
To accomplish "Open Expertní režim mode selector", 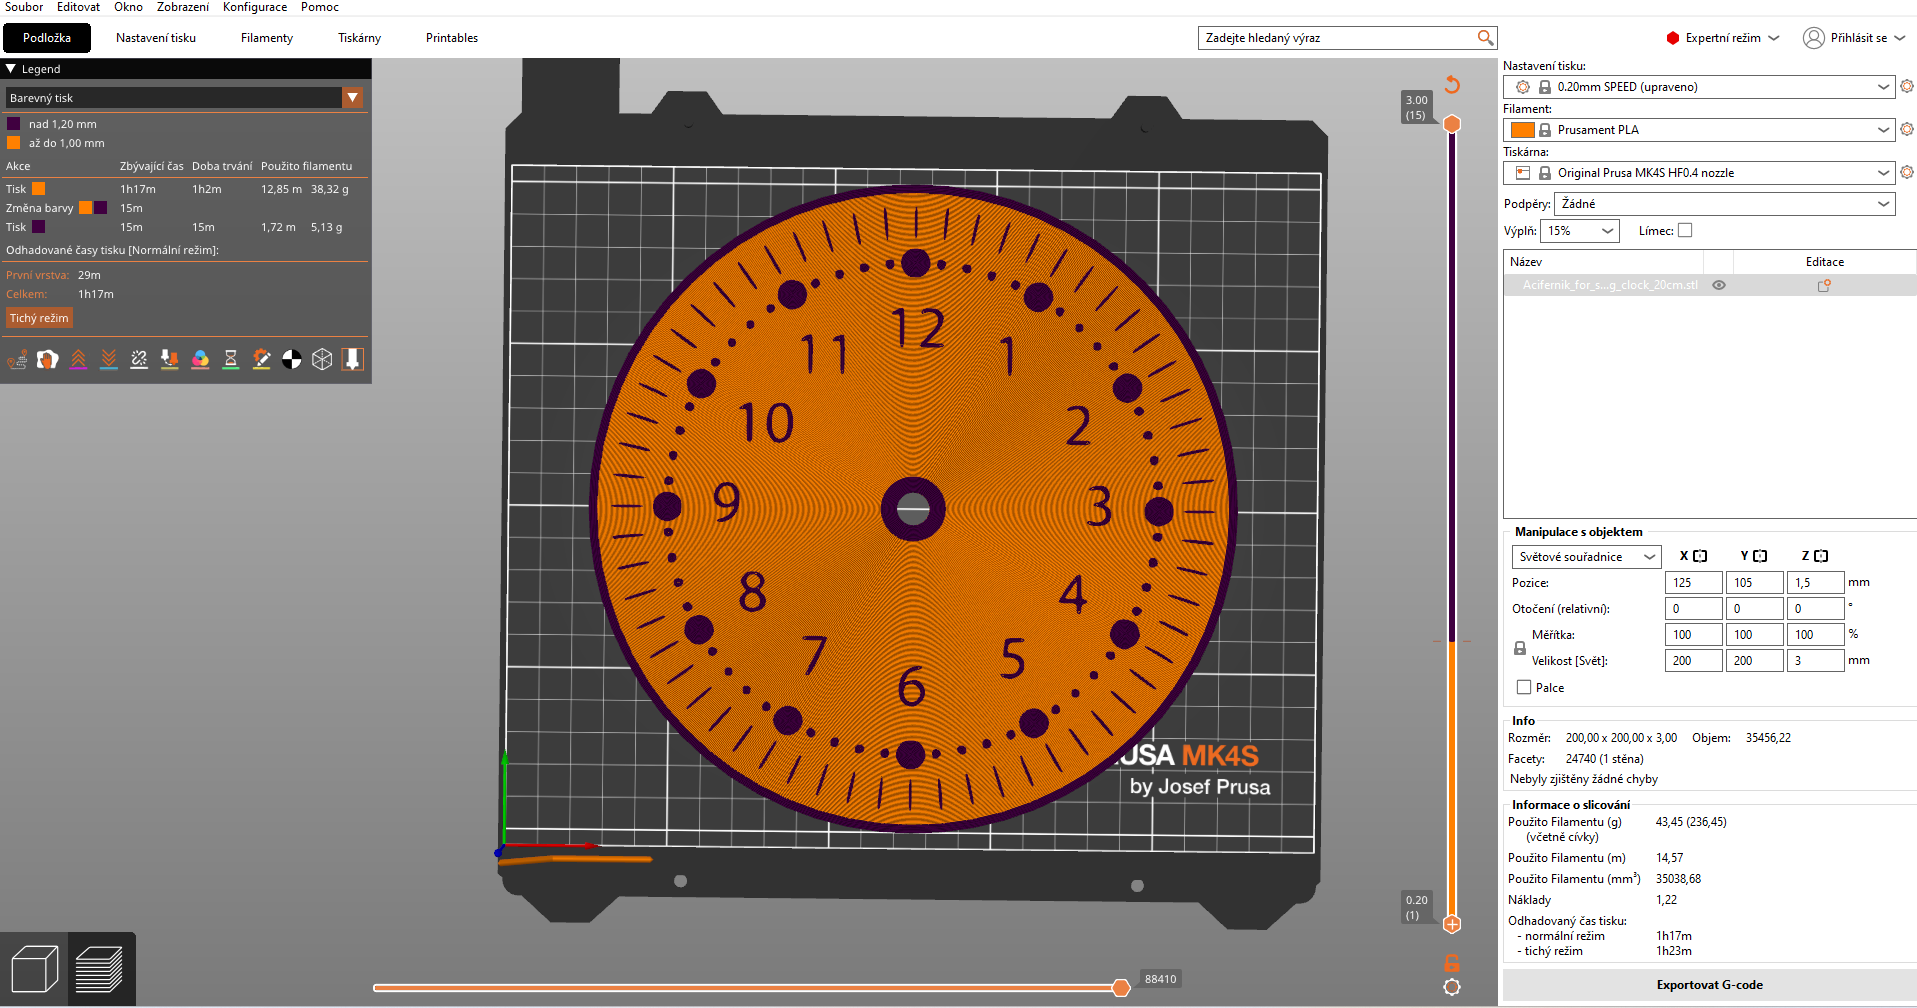I will point(1723,38).
